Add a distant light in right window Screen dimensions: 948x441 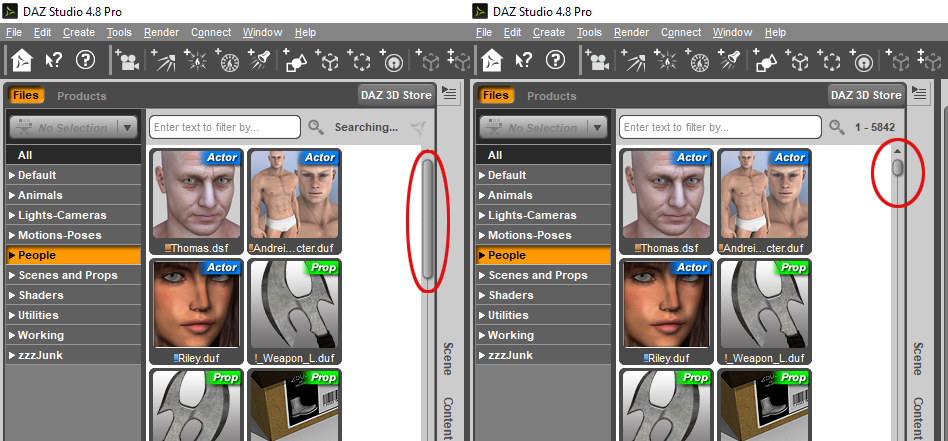coord(633,59)
